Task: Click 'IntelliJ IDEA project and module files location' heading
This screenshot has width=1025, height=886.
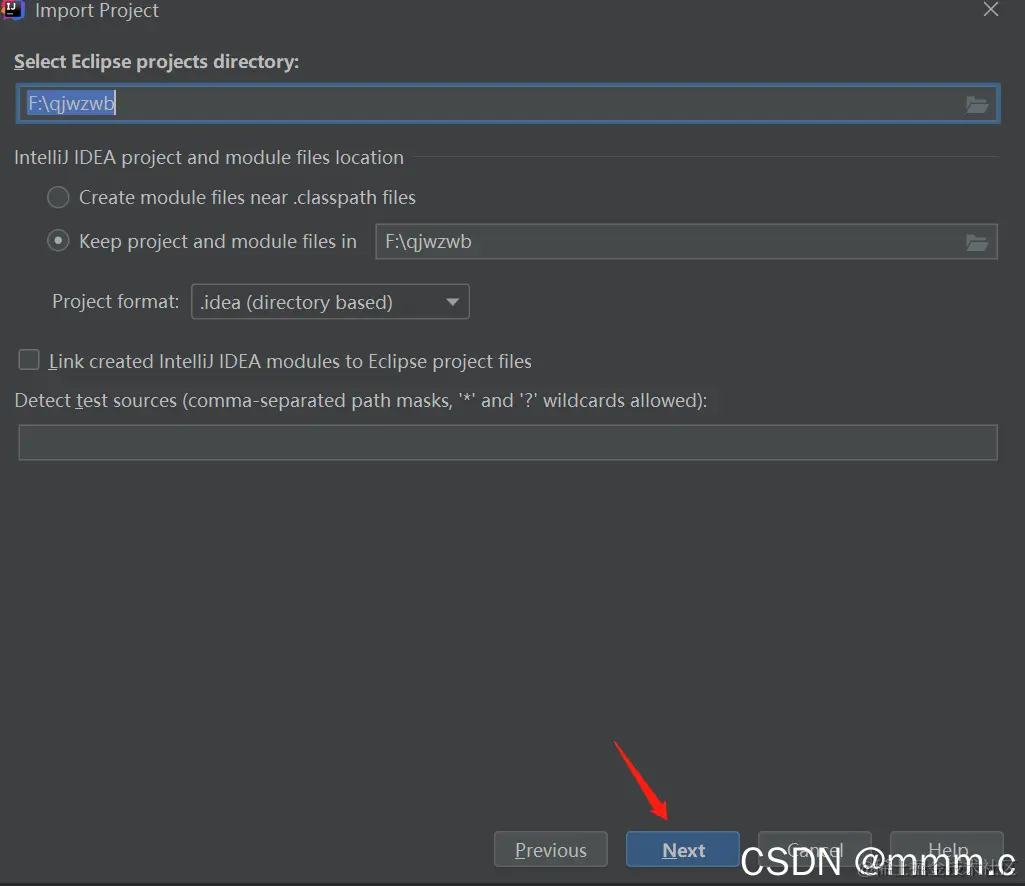Action: tap(209, 158)
